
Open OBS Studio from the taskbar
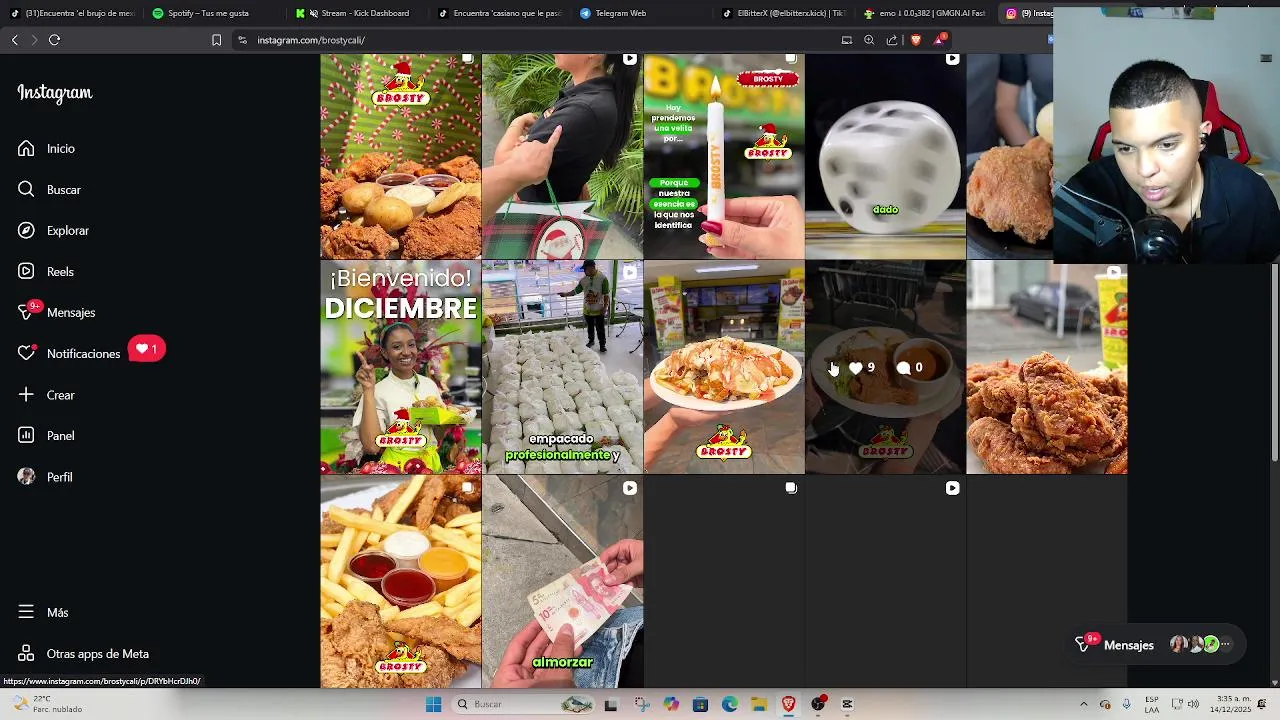818,704
